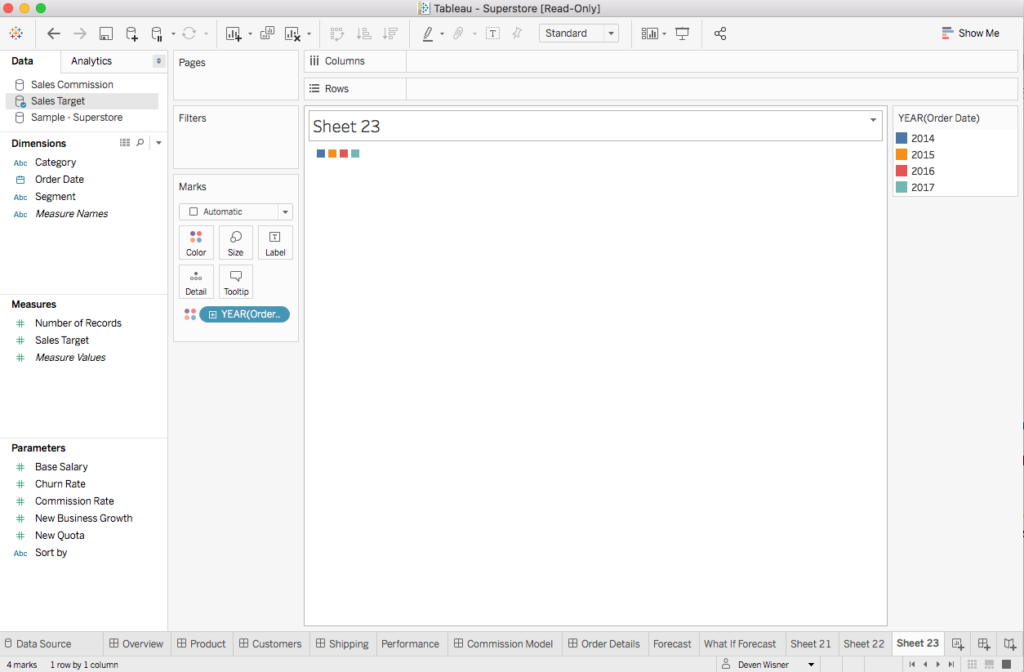
Task: Open the Size marks card
Action: (x=236, y=243)
